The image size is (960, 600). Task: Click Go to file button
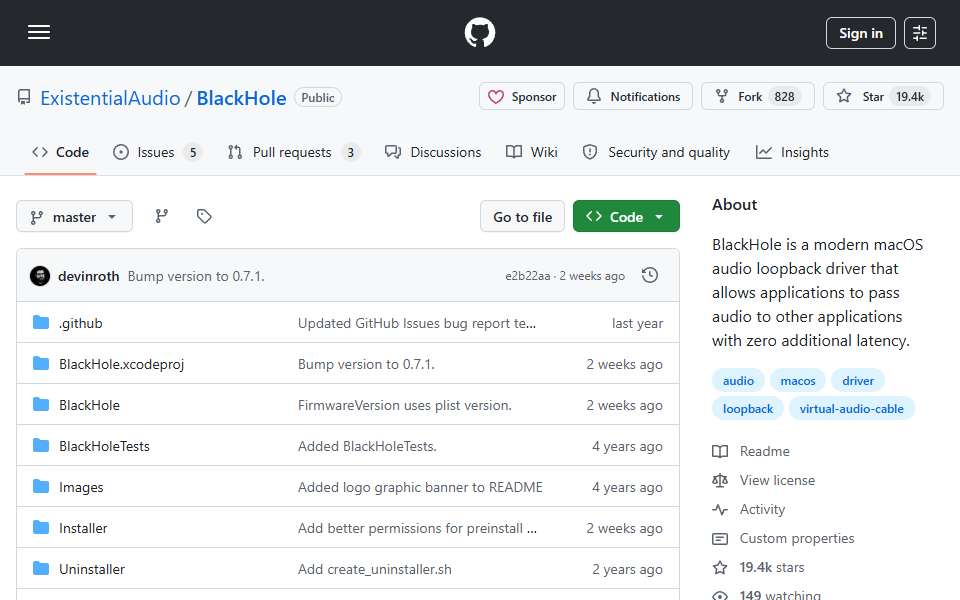tap(522, 217)
